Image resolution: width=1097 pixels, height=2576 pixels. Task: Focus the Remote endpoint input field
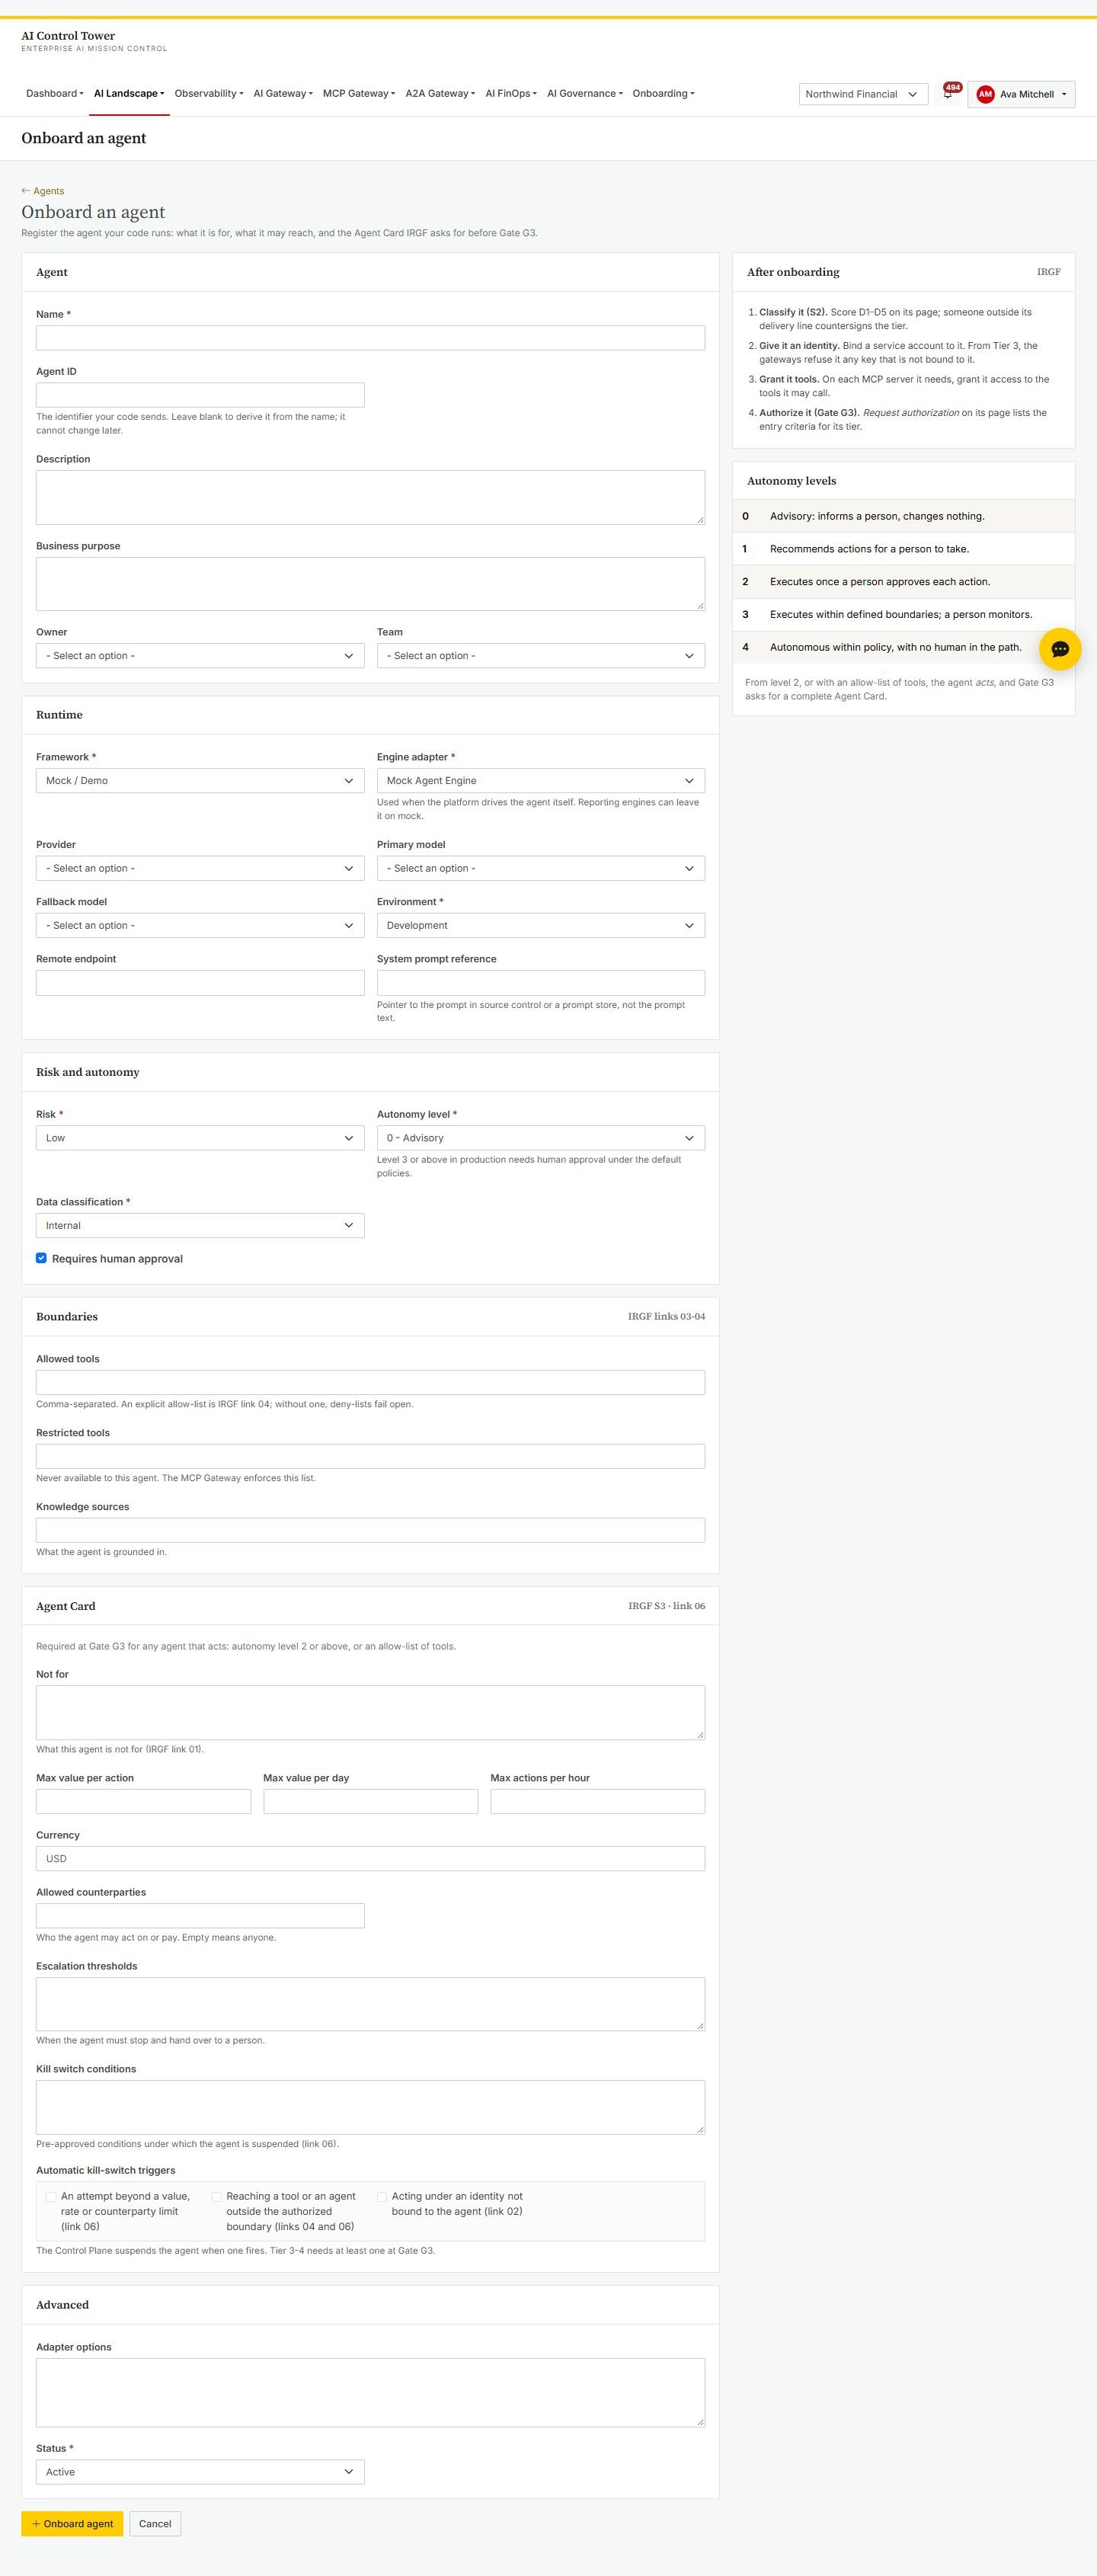point(200,983)
